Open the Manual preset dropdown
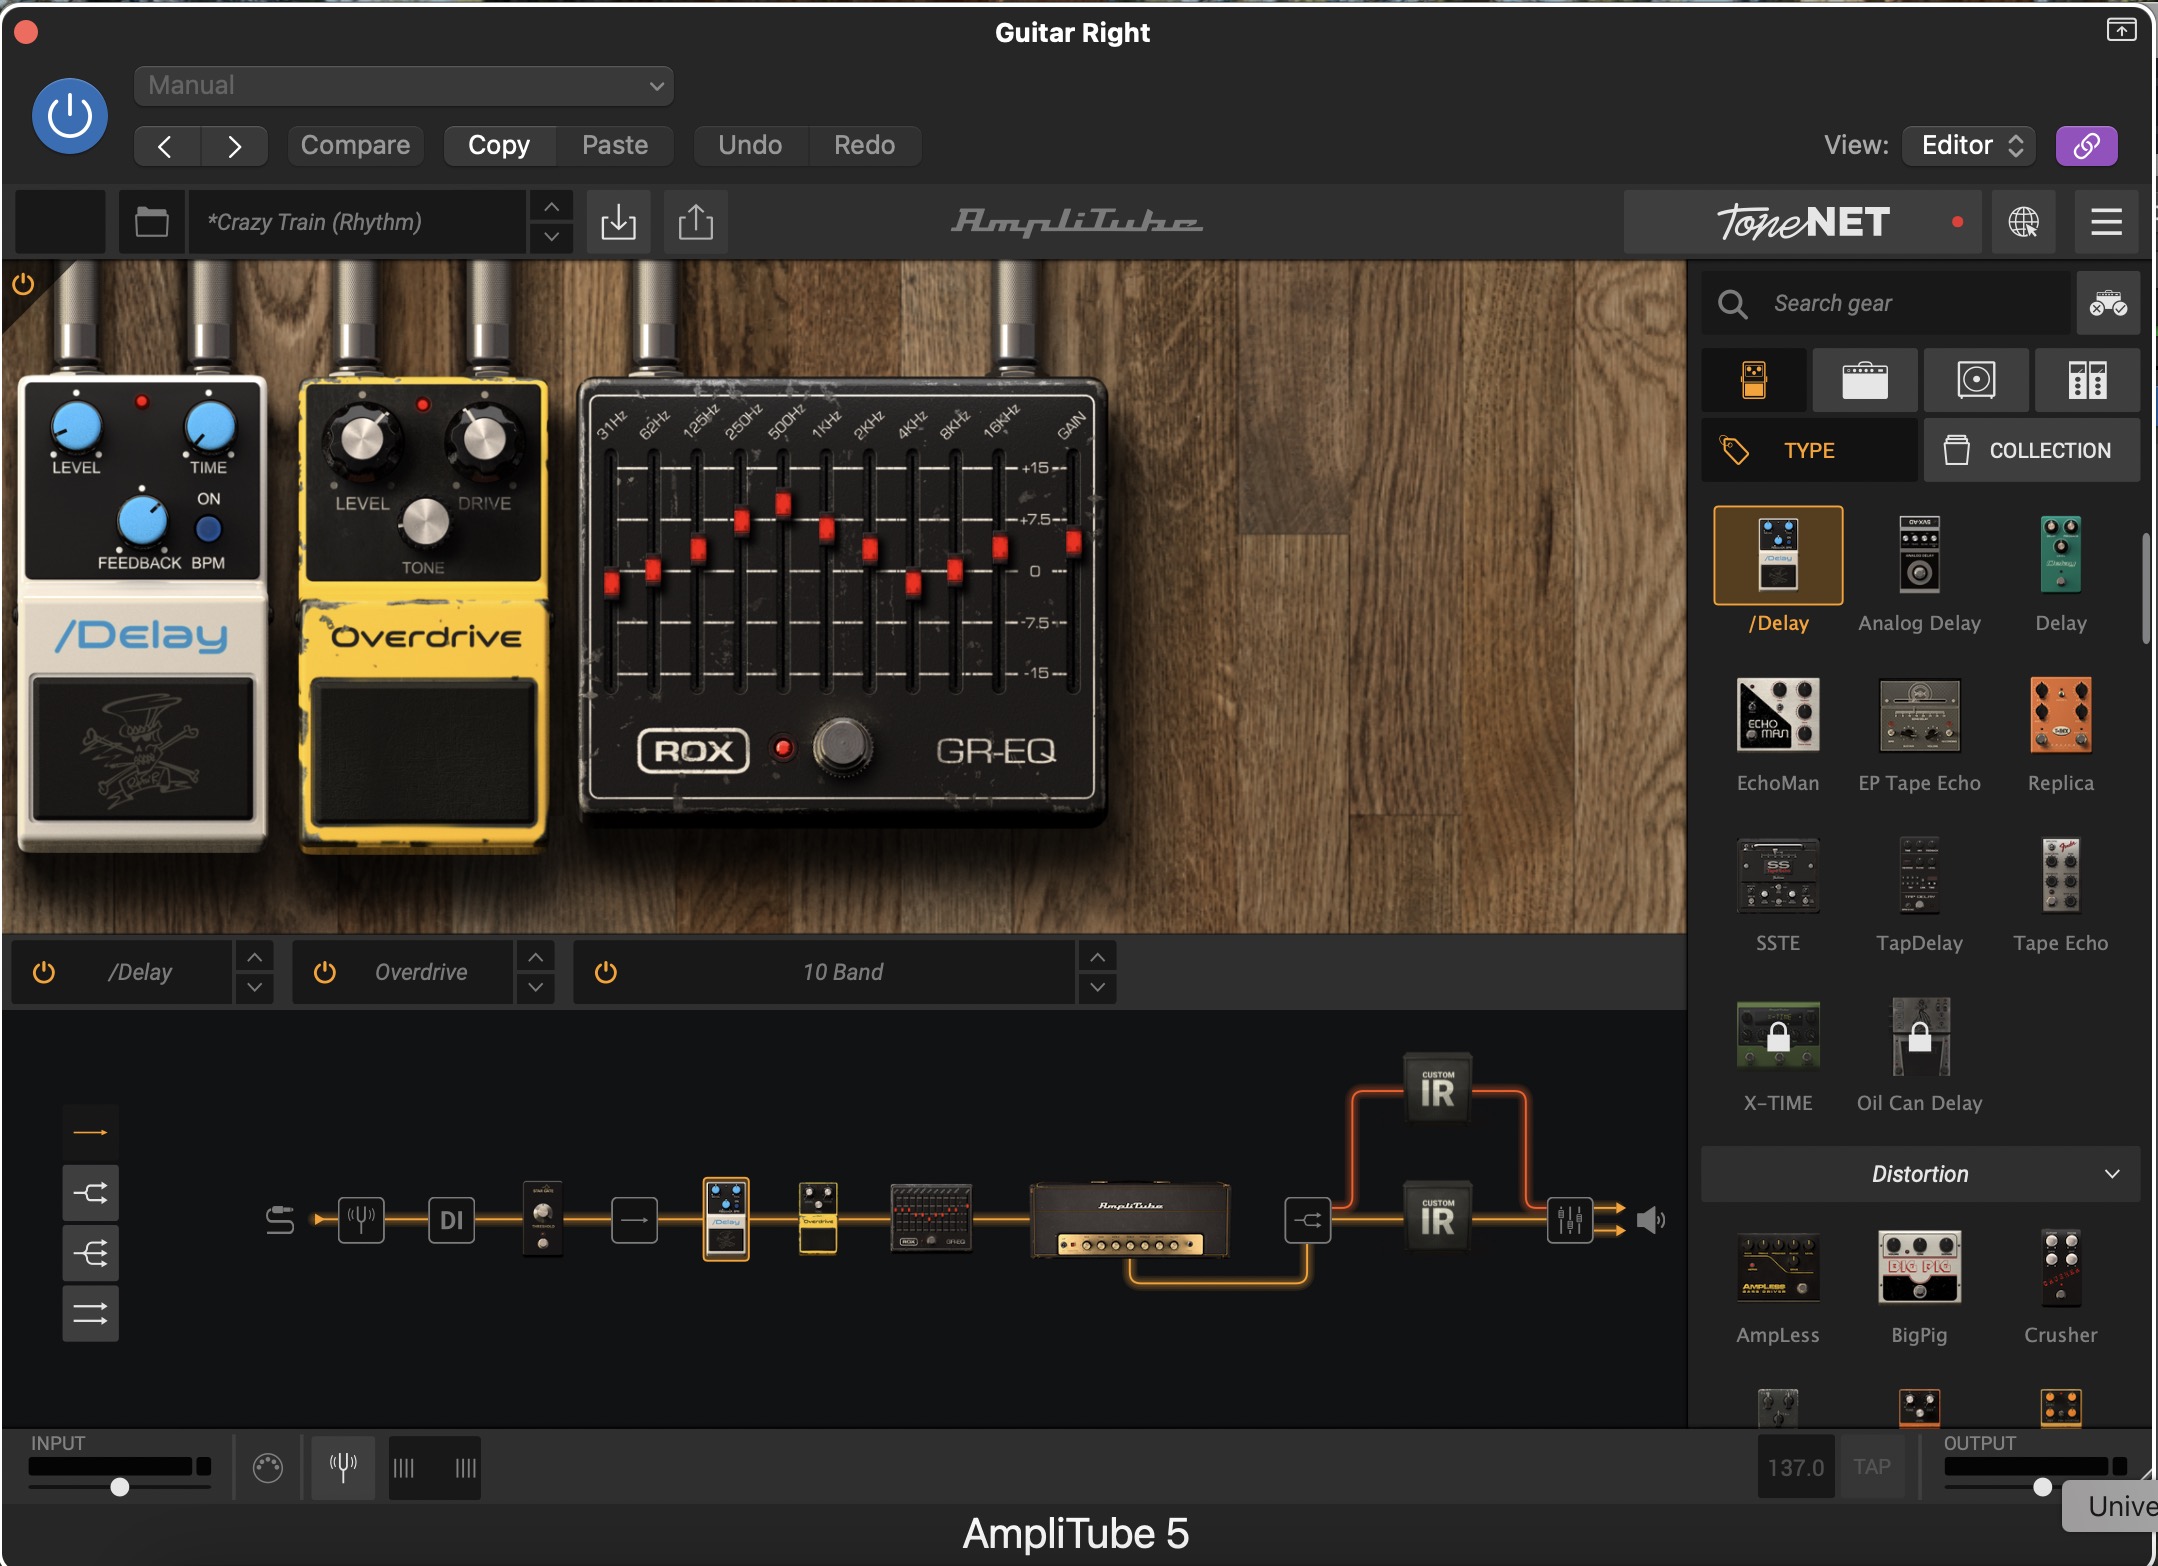Image resolution: width=2158 pixels, height=1566 pixels. 403,85
